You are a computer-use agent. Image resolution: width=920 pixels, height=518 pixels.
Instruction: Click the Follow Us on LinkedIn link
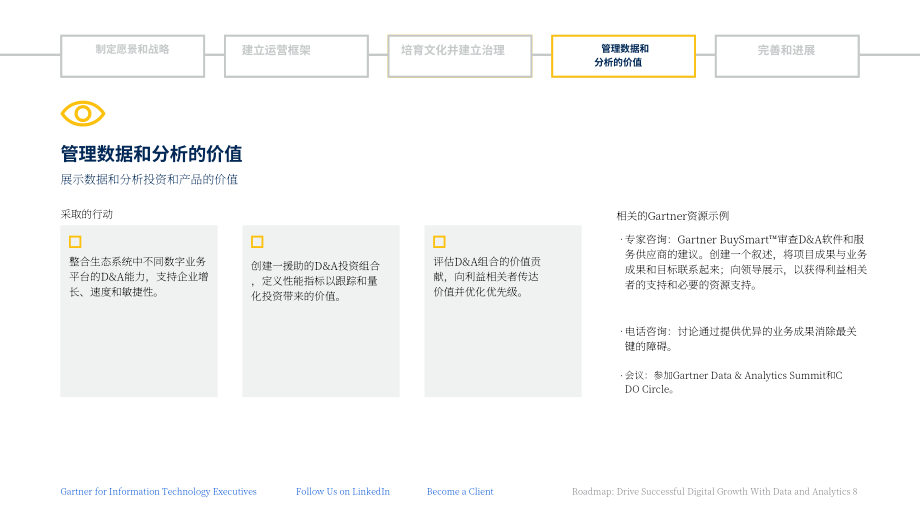pyautogui.click(x=343, y=492)
